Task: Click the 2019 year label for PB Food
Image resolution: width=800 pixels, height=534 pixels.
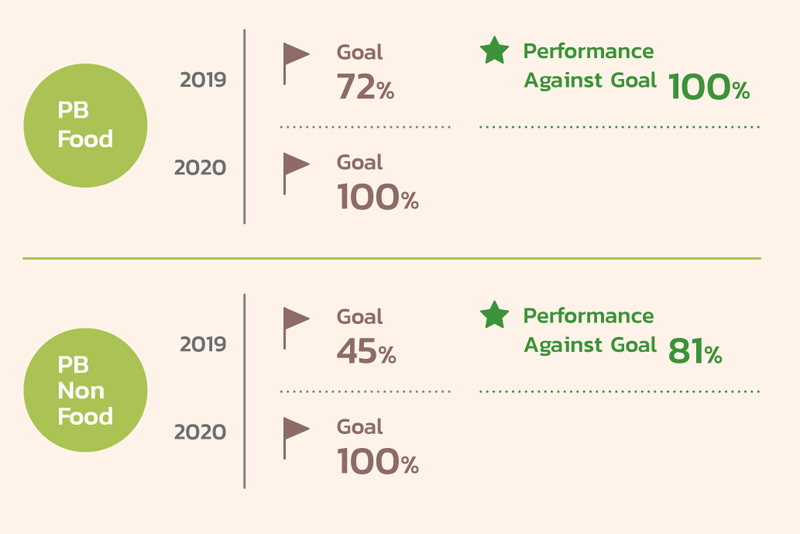Action: 203,80
